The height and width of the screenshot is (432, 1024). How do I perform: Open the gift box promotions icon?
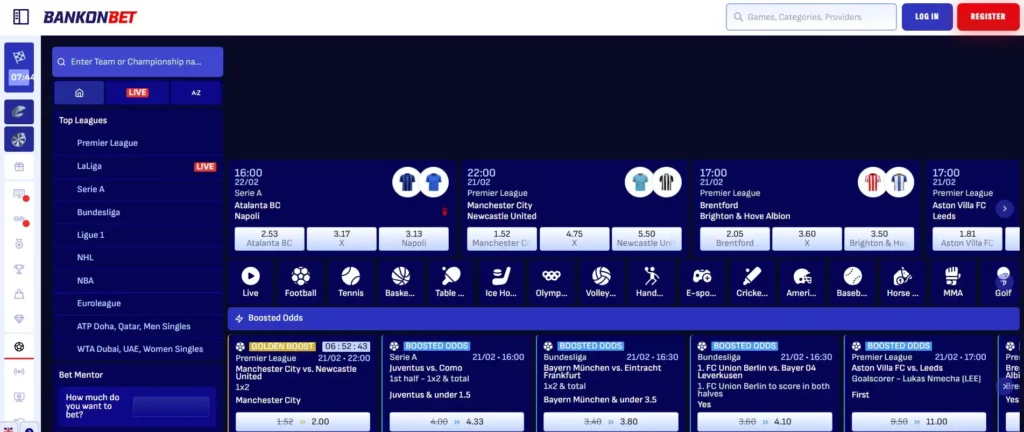click(x=19, y=167)
